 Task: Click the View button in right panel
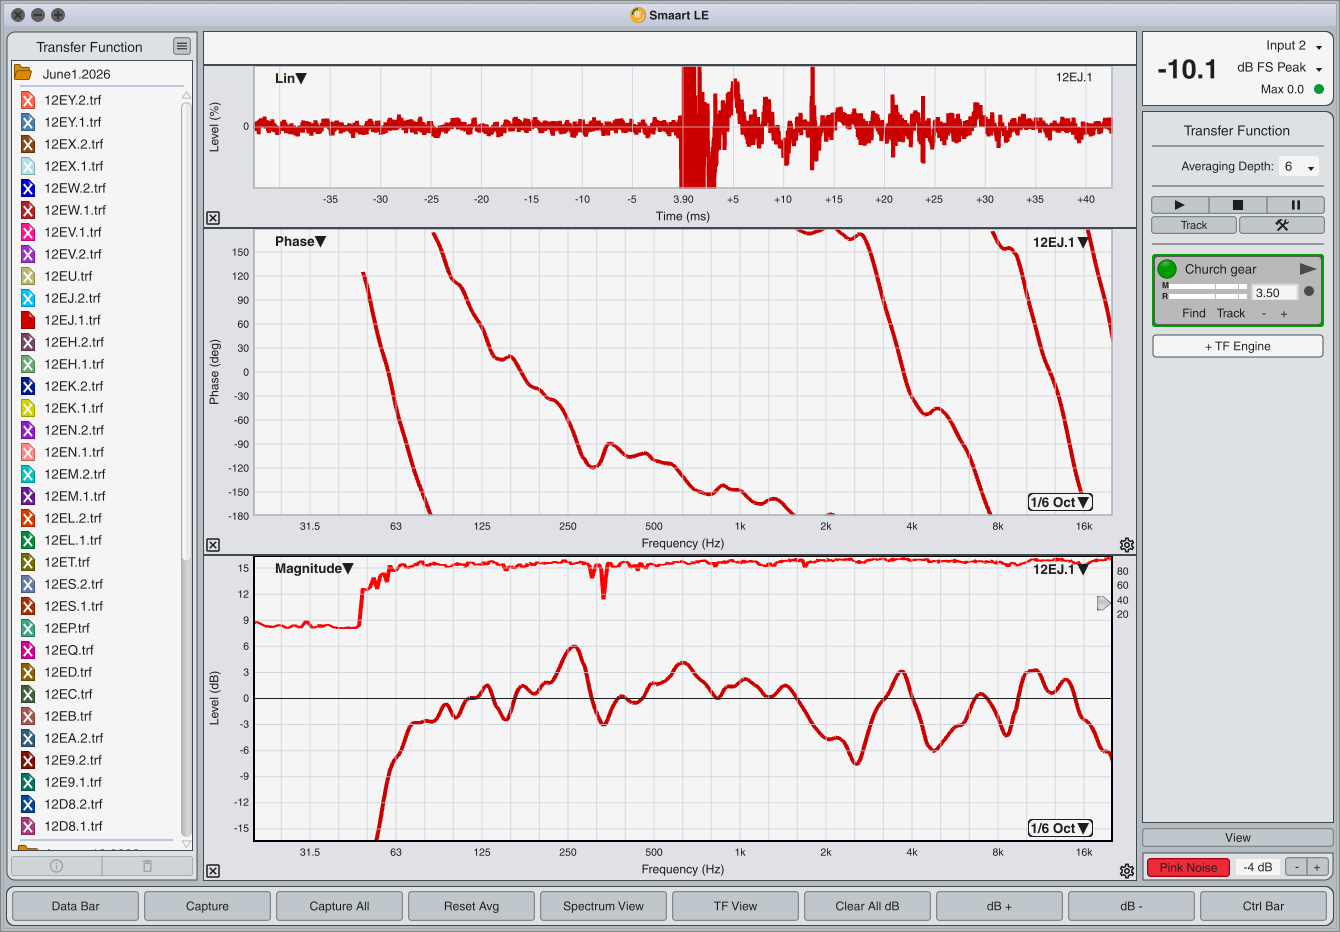pyautogui.click(x=1238, y=838)
